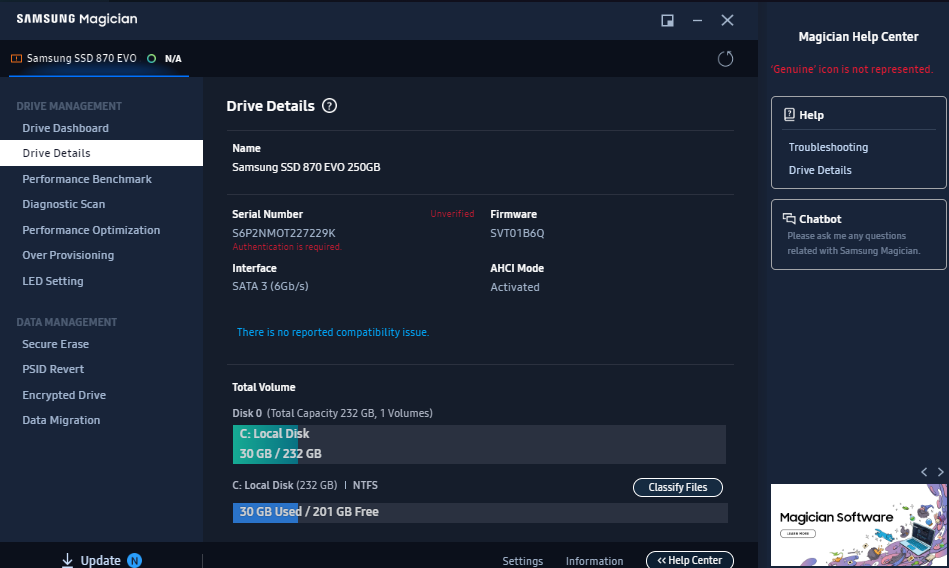Go to Performance Optimization
This screenshot has width=949, height=568.
(x=91, y=230)
